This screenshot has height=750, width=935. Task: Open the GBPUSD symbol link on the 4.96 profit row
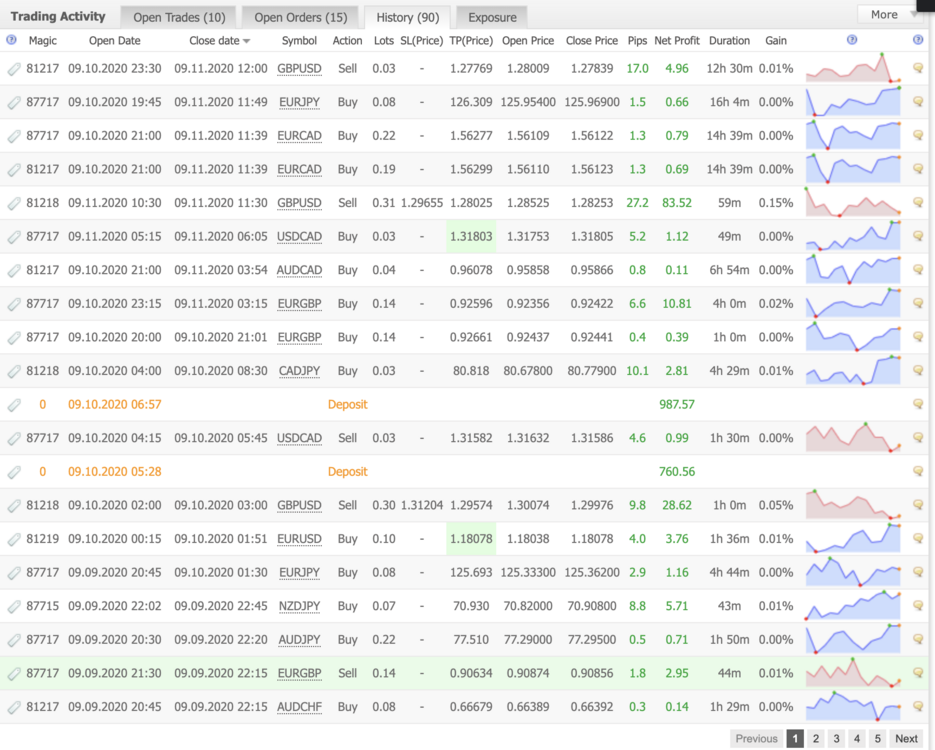299,69
